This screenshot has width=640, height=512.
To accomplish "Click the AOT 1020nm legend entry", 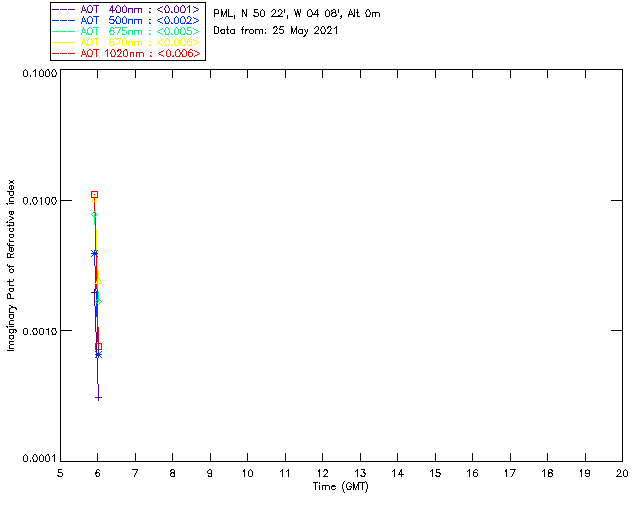I will coord(126,53).
